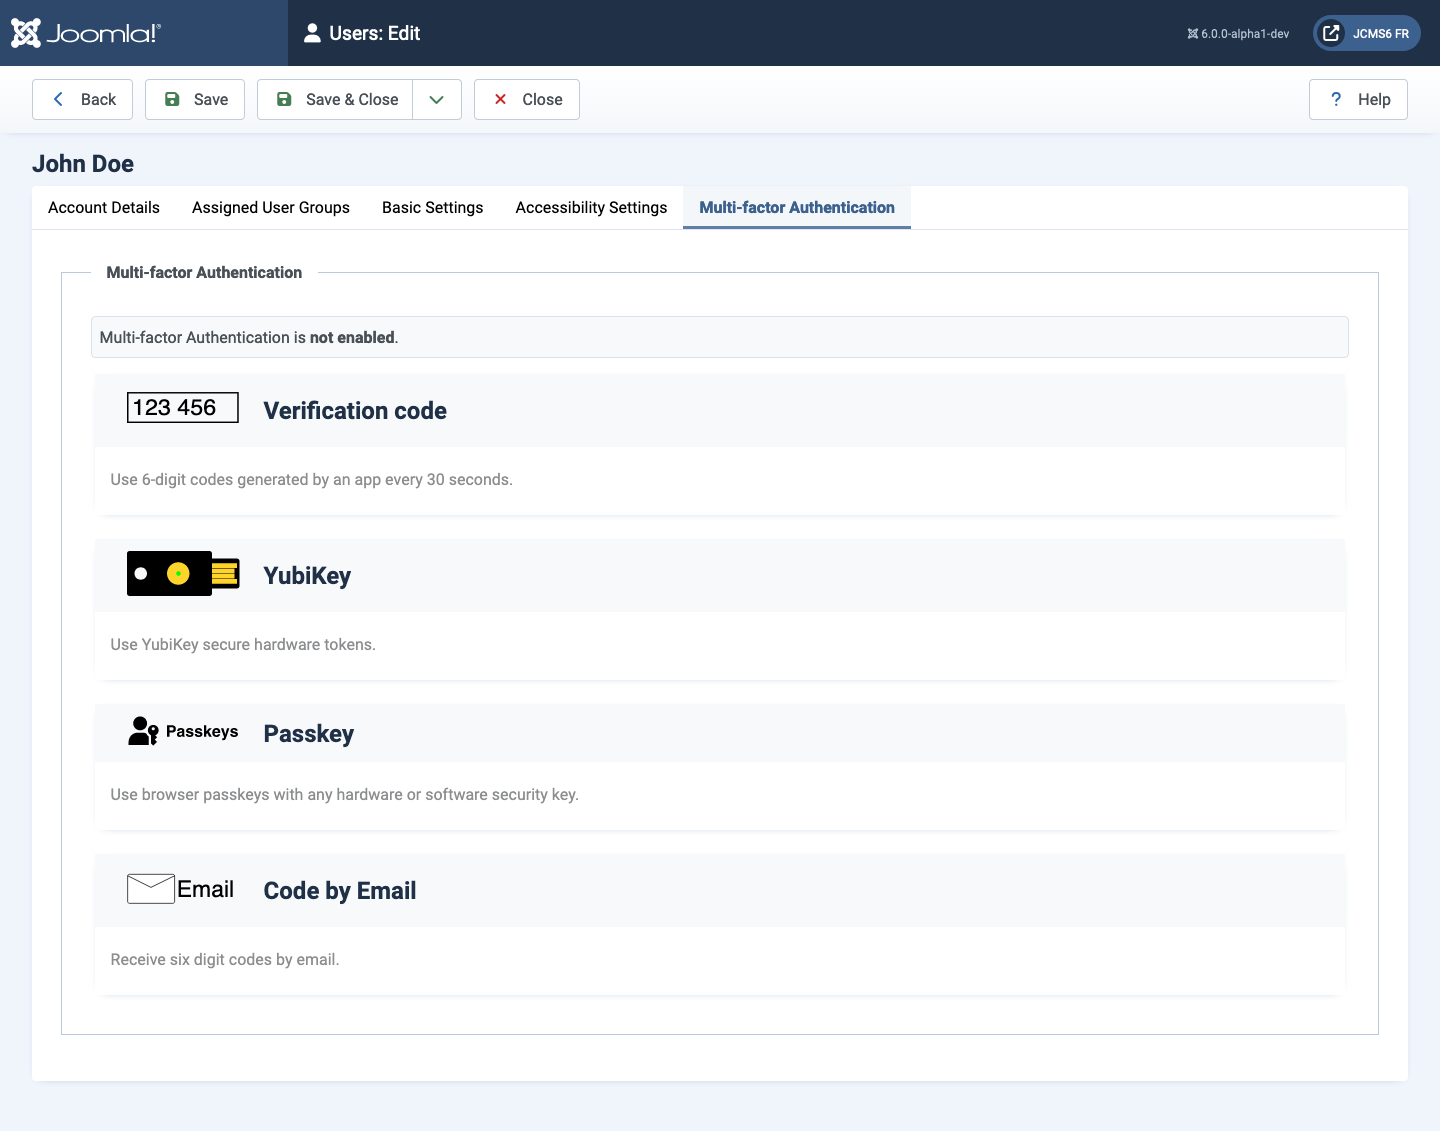
Task: Open the Help button
Action: (x=1358, y=99)
